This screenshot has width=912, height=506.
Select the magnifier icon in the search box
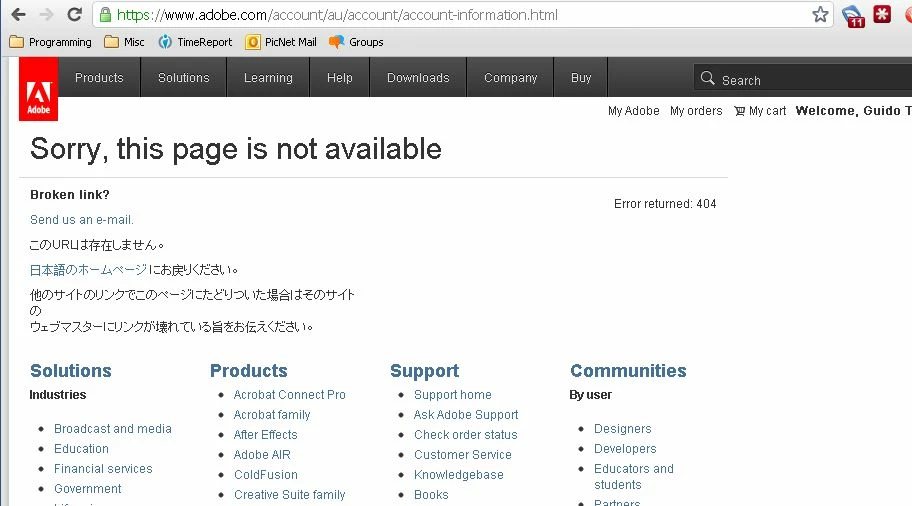[x=707, y=78]
